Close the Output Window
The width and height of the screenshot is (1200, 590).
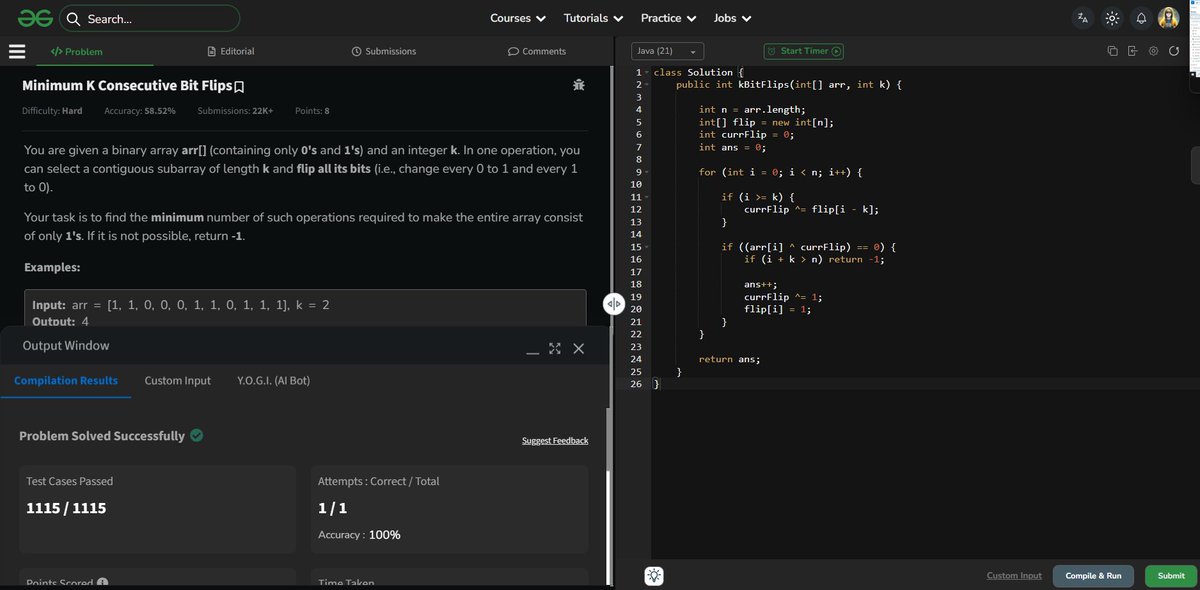pos(579,348)
